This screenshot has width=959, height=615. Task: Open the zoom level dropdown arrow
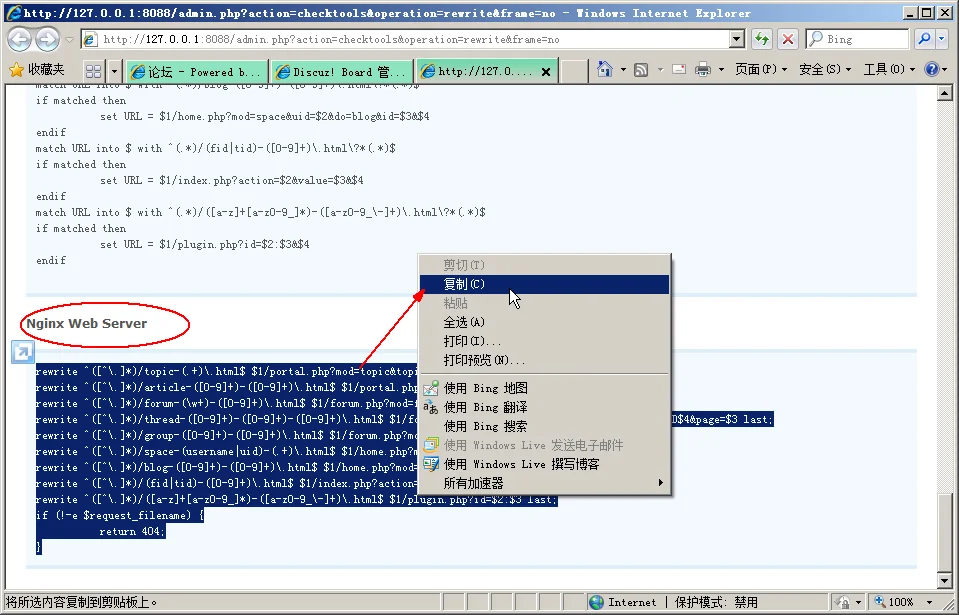click(x=929, y=602)
